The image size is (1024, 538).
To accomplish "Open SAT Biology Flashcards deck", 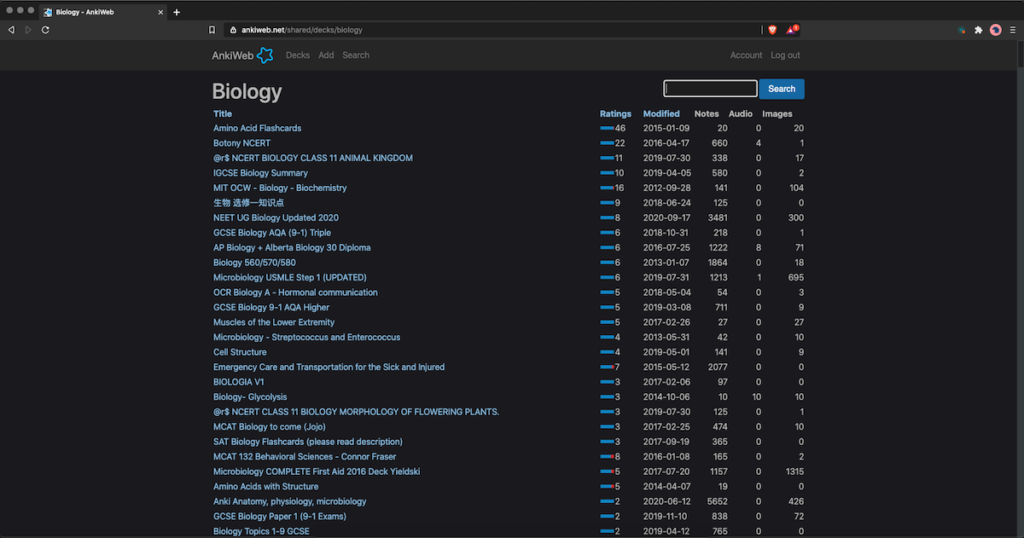I will pyautogui.click(x=308, y=442).
